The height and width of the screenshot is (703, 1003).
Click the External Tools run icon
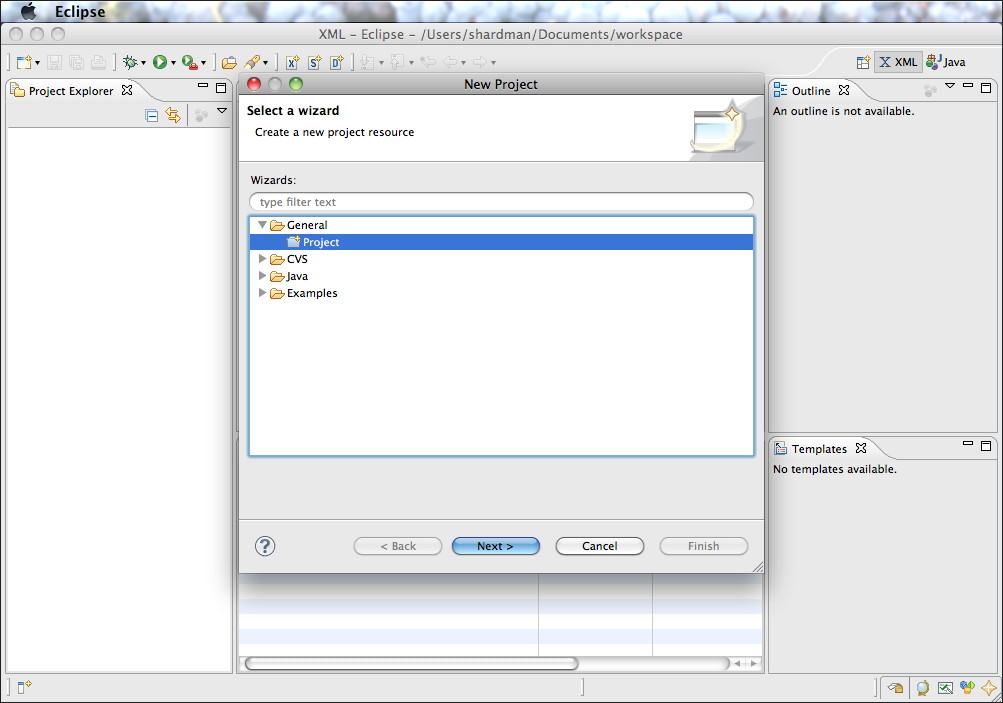pos(189,62)
